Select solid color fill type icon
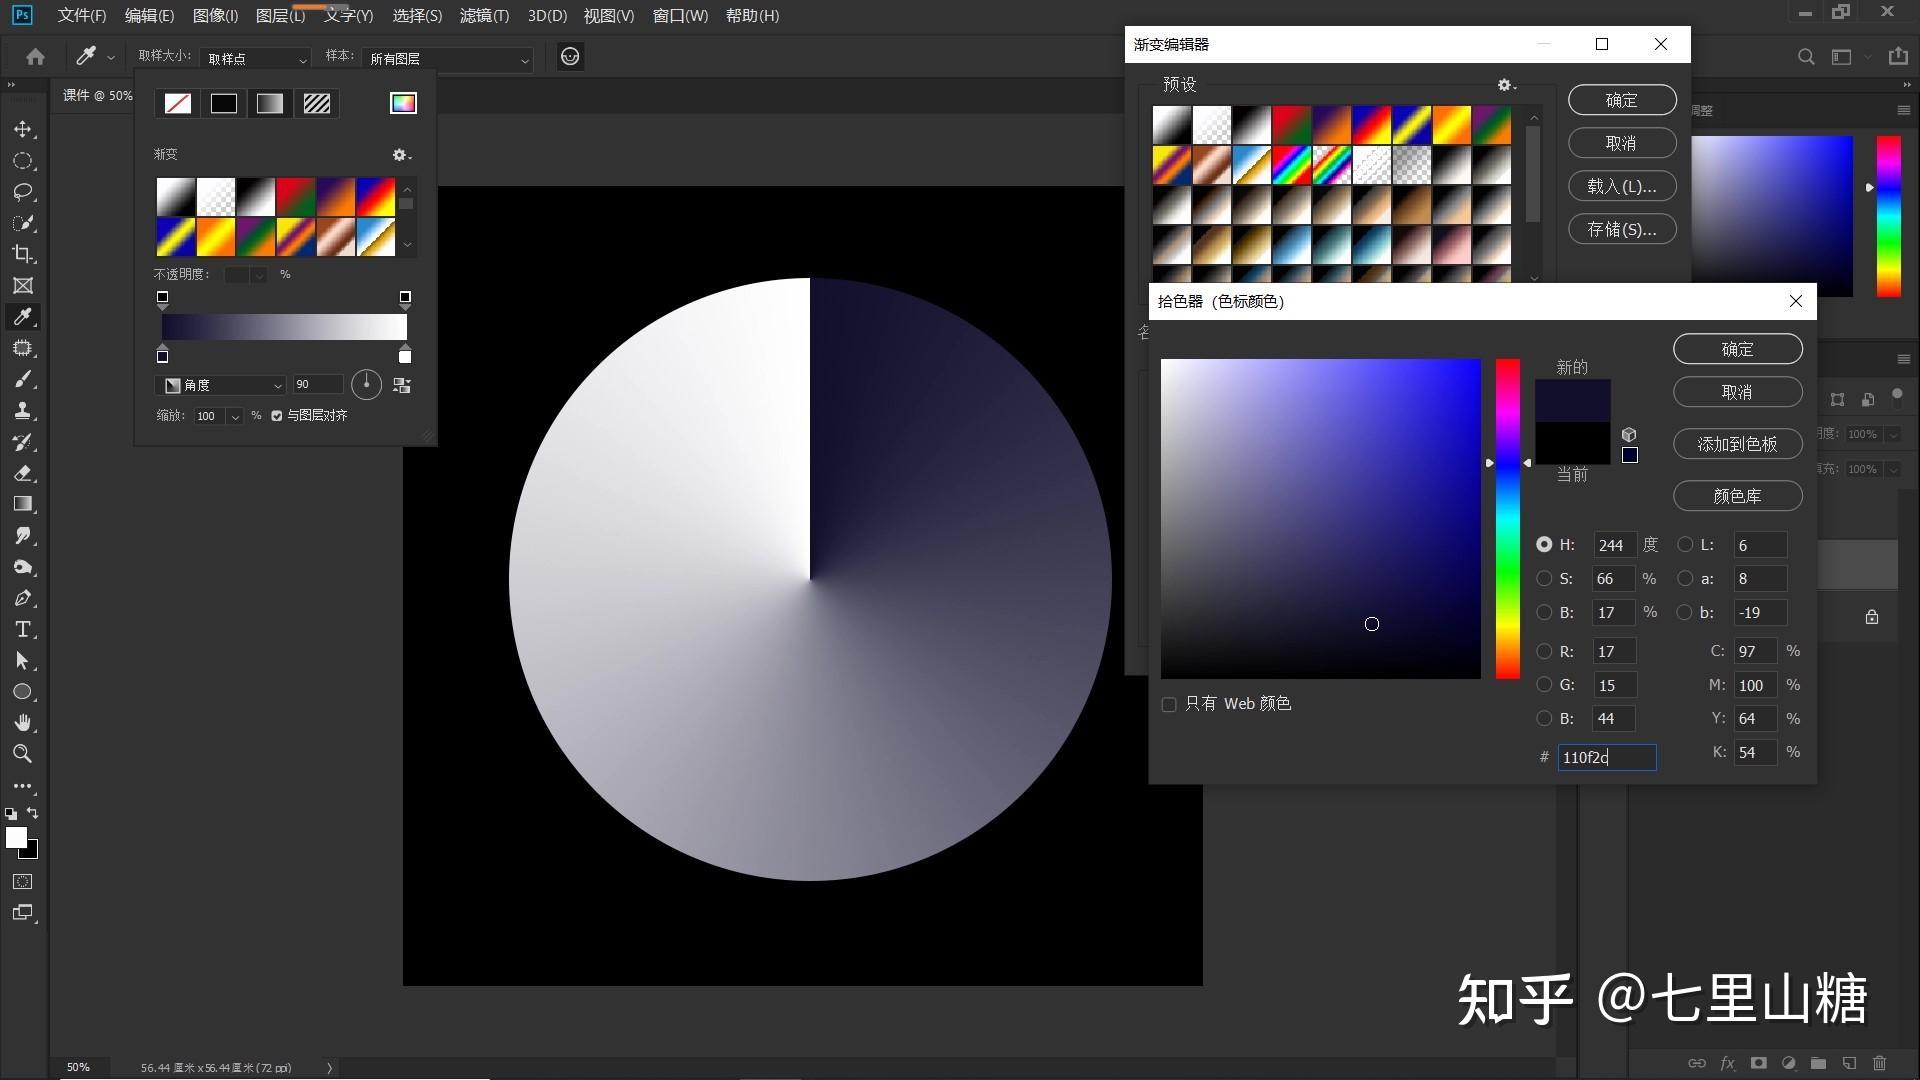The width and height of the screenshot is (1920, 1080). [x=224, y=104]
